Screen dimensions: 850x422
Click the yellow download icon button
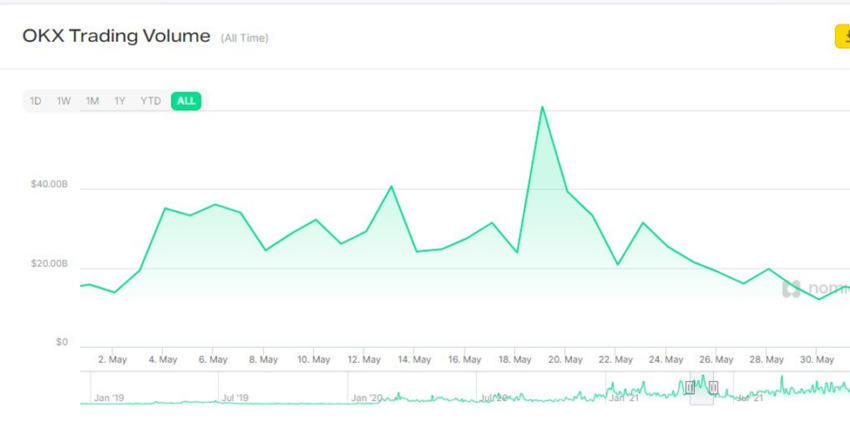(x=842, y=36)
